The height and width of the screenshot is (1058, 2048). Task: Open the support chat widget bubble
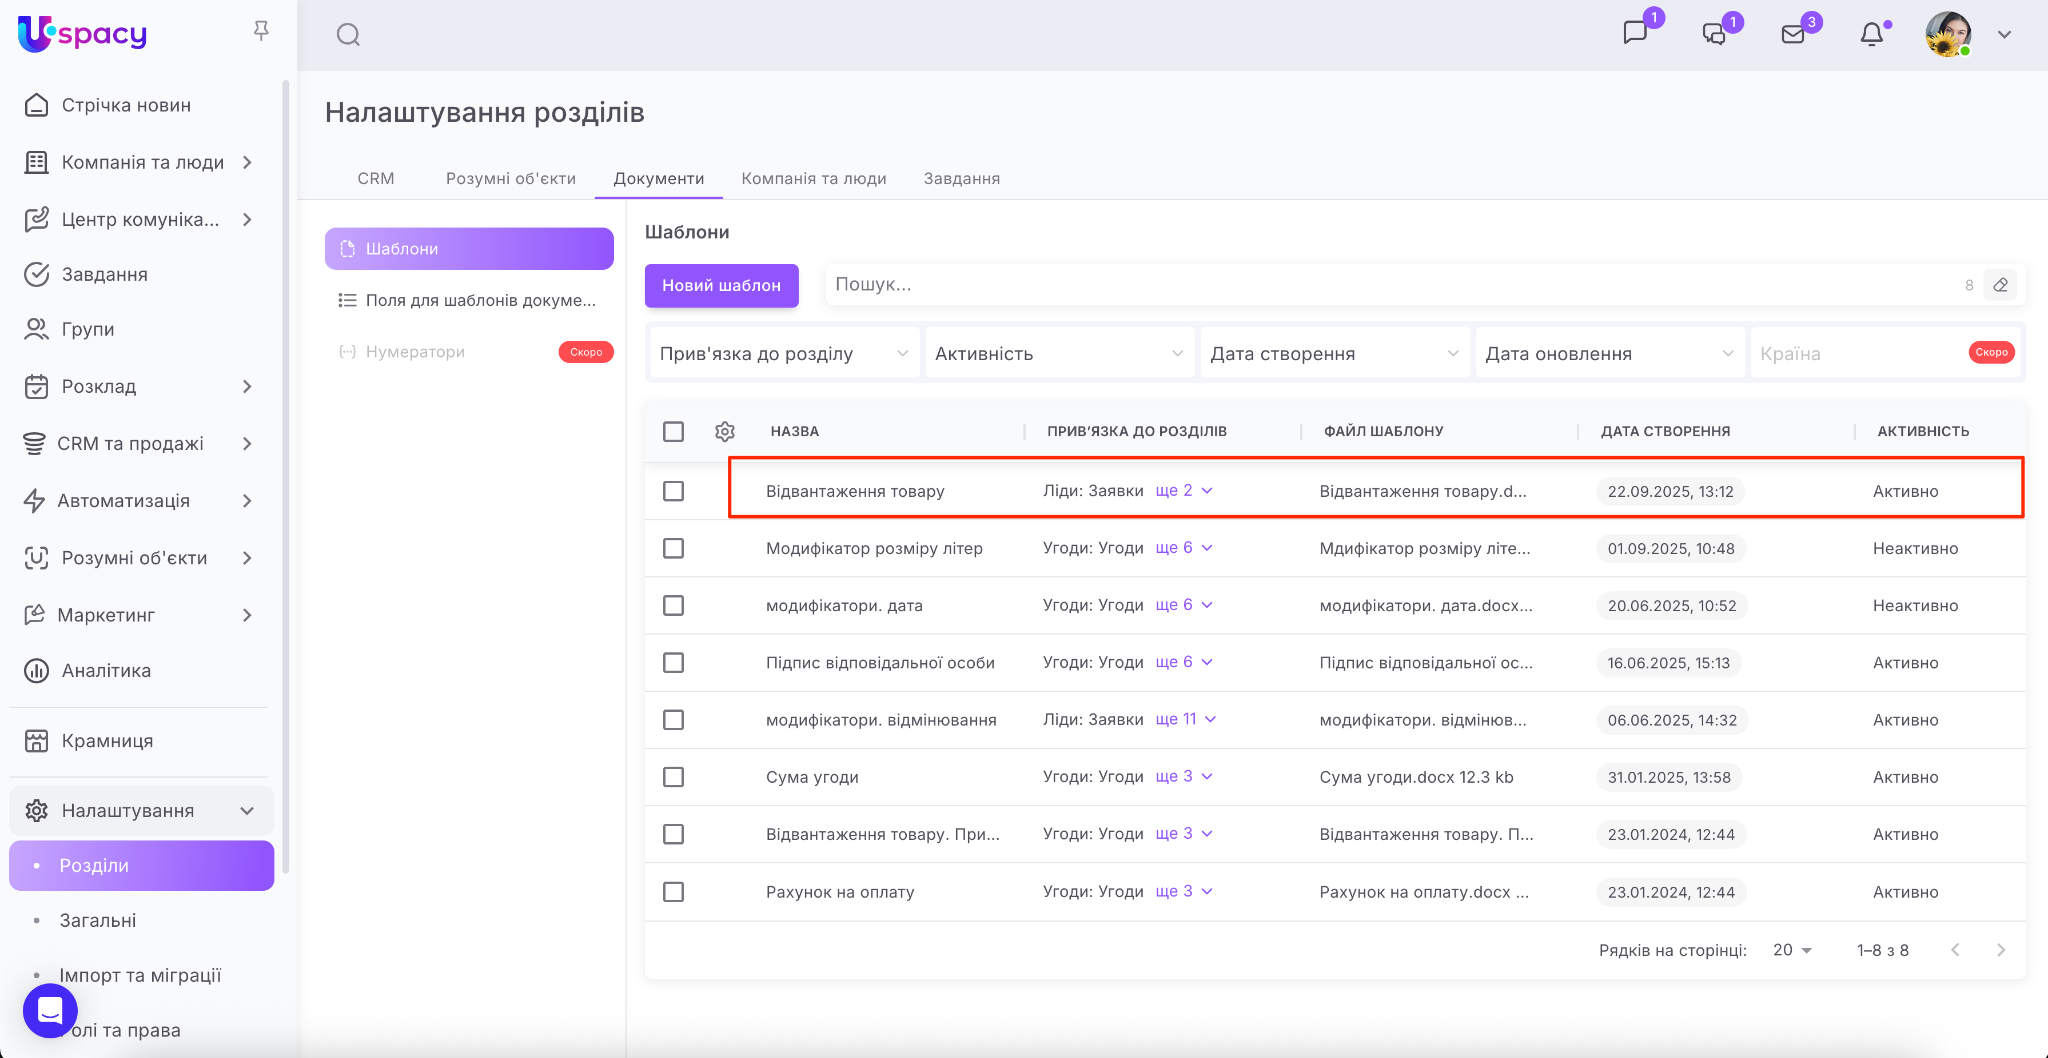point(50,1011)
